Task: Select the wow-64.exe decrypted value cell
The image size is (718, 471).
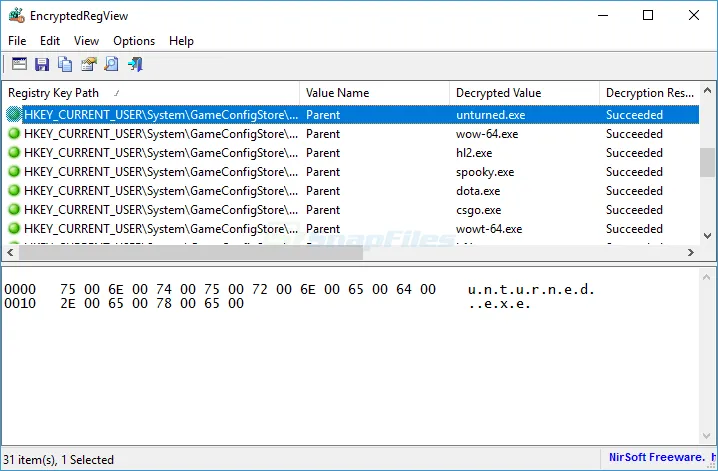Action: coord(487,134)
